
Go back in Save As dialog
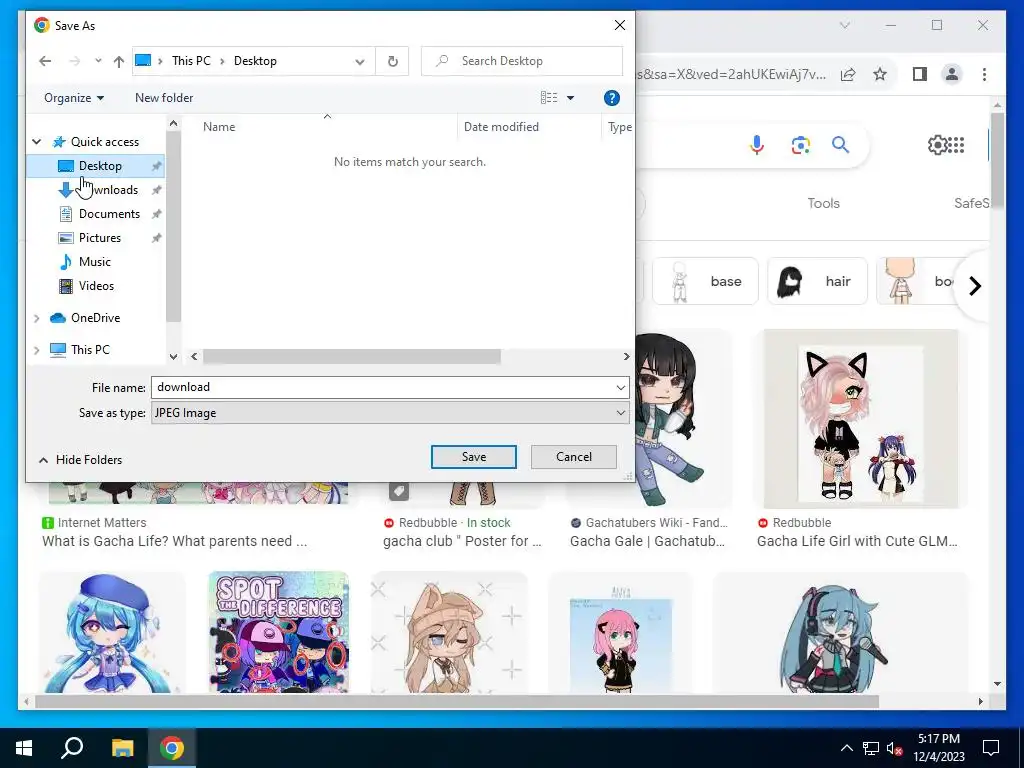point(45,61)
